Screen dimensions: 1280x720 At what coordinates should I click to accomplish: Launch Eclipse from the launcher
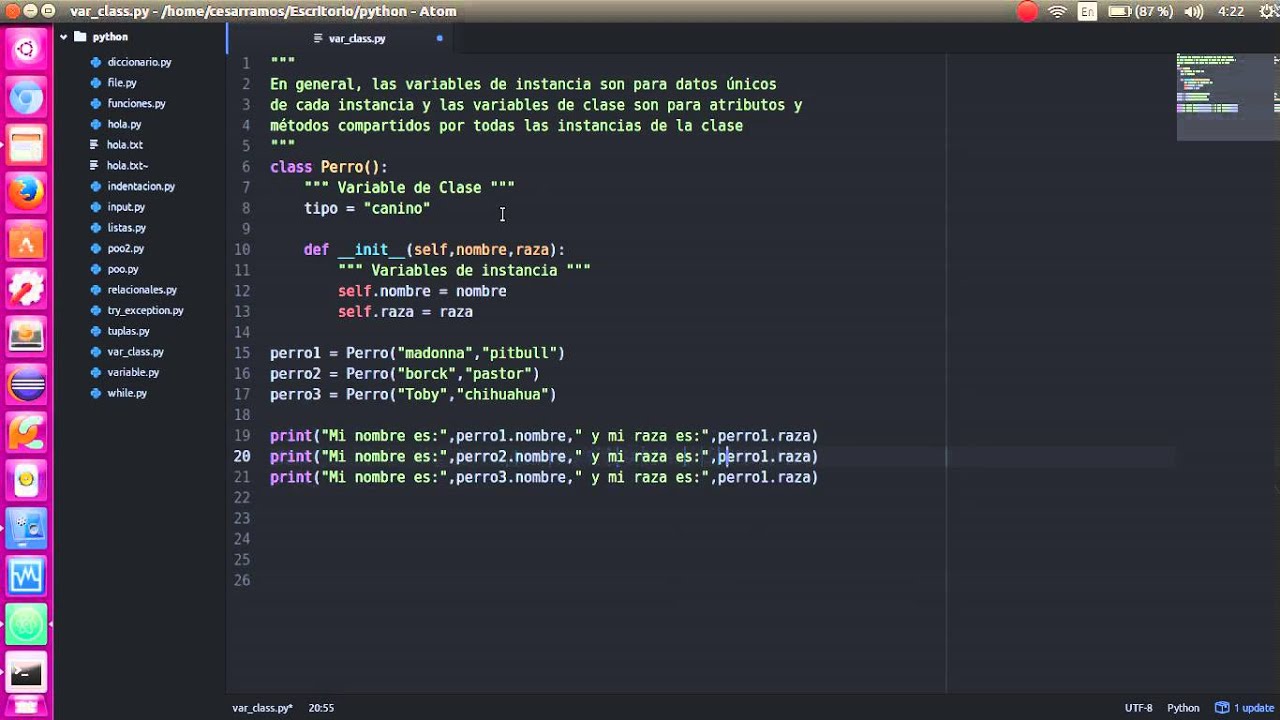click(25, 385)
